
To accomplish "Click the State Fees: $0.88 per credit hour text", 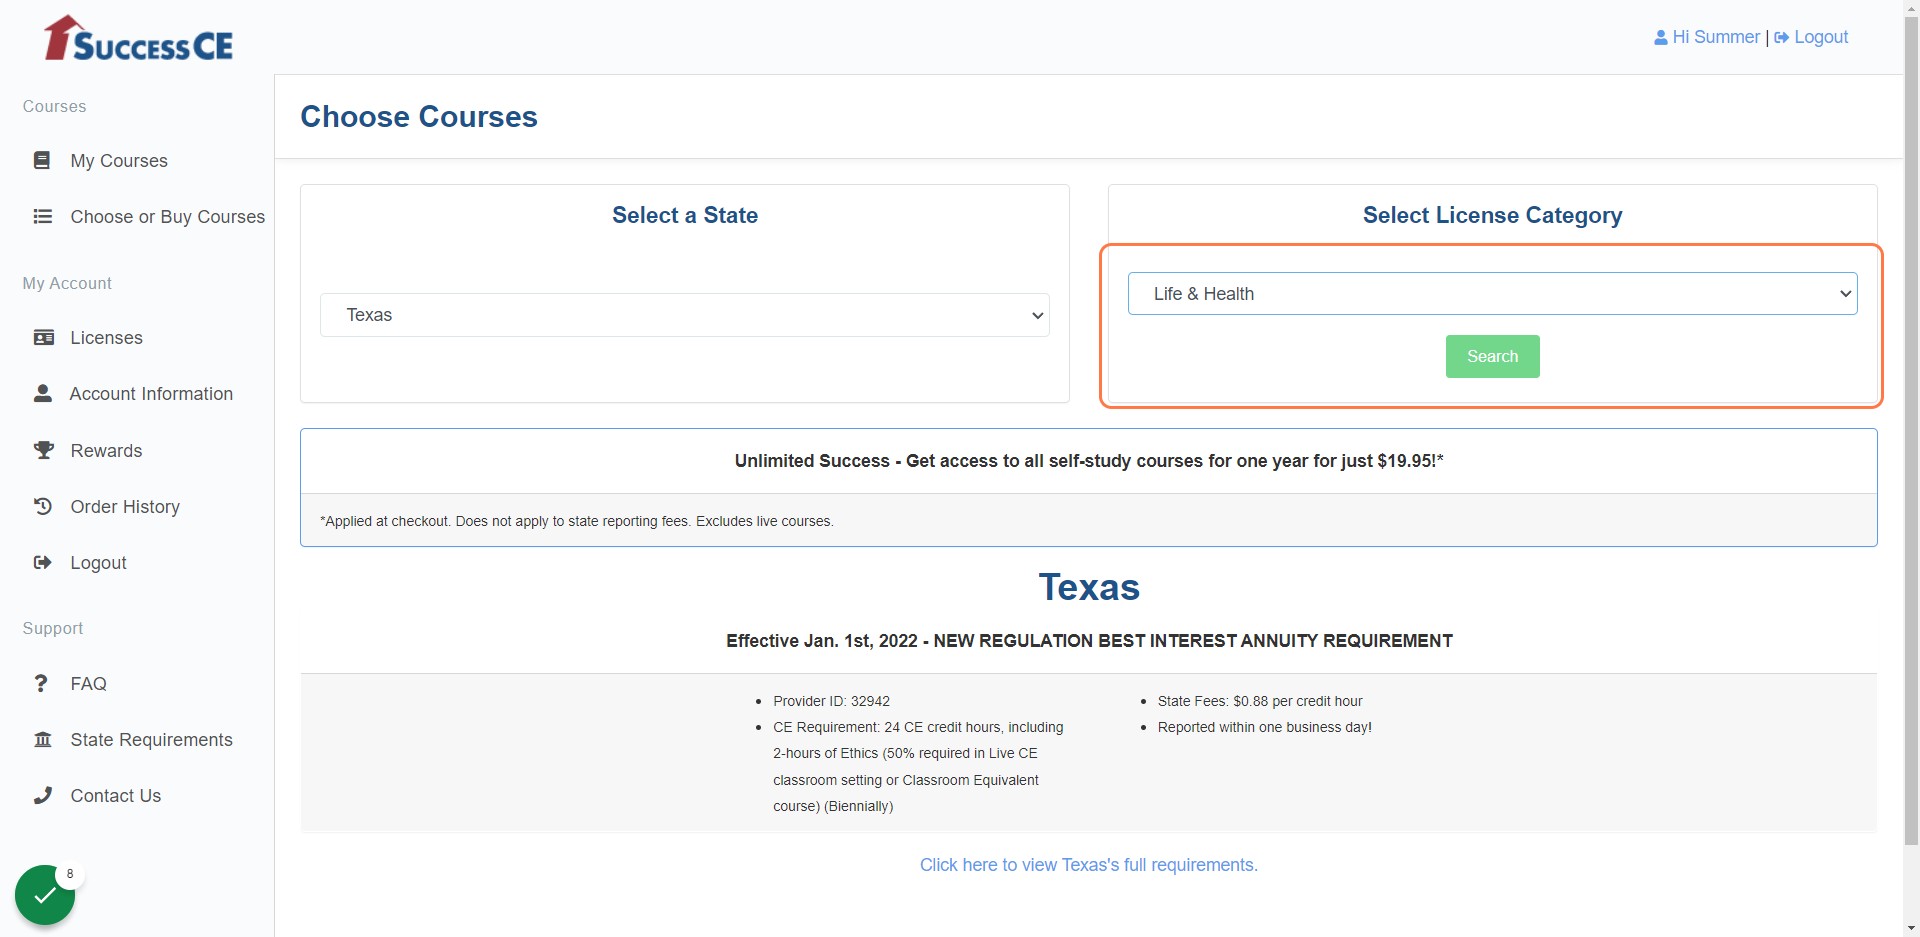I will pos(1260,701).
